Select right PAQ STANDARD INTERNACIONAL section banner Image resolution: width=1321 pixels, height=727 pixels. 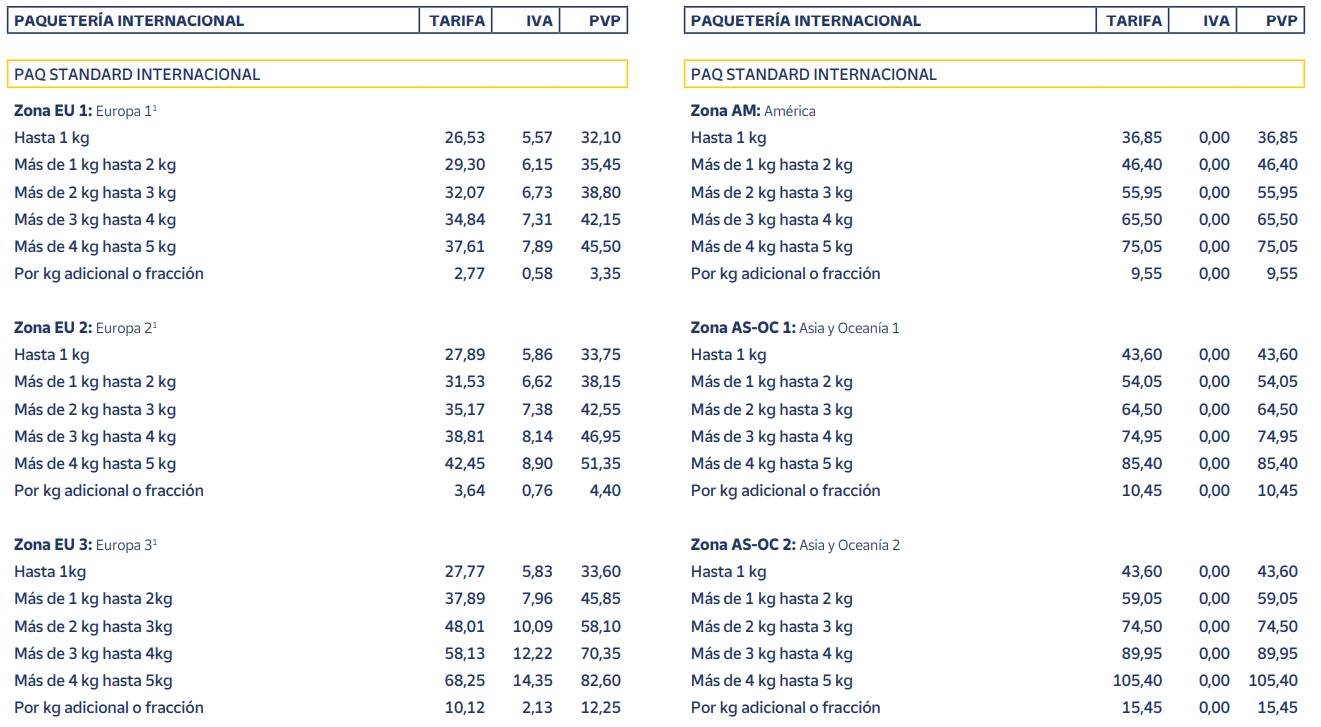(x=994, y=74)
